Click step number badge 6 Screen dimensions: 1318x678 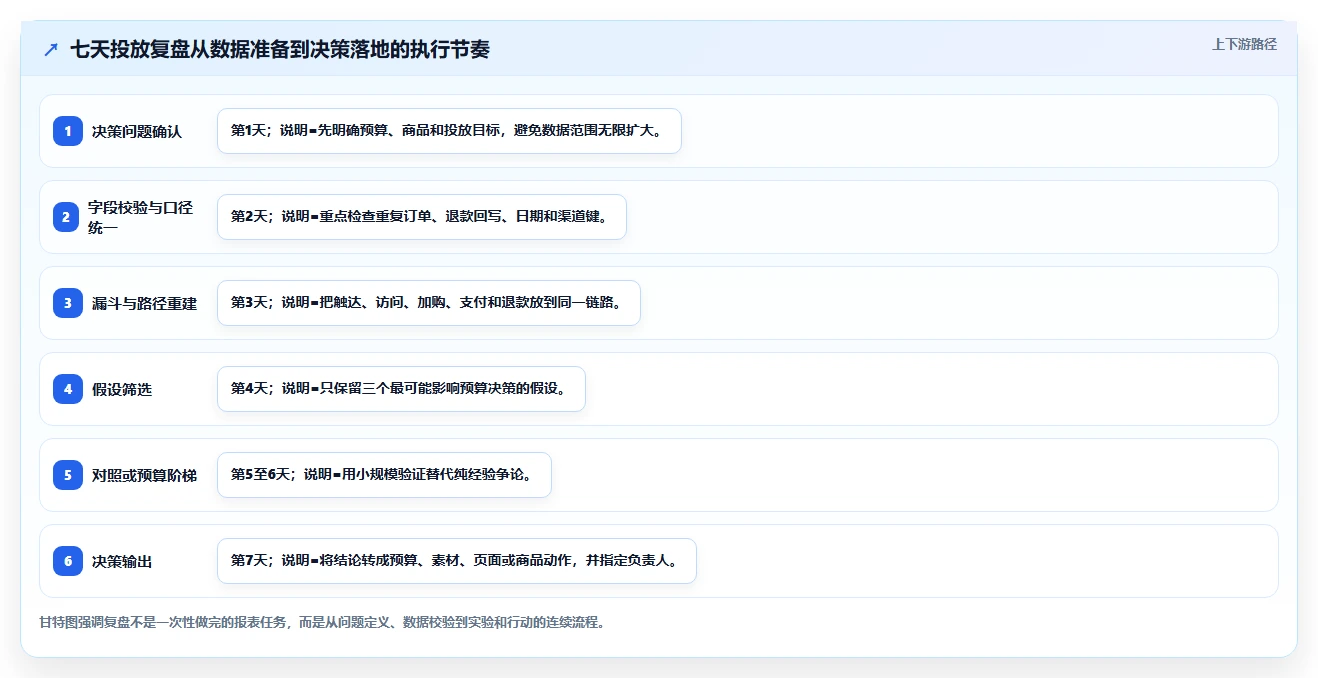[x=68, y=561]
